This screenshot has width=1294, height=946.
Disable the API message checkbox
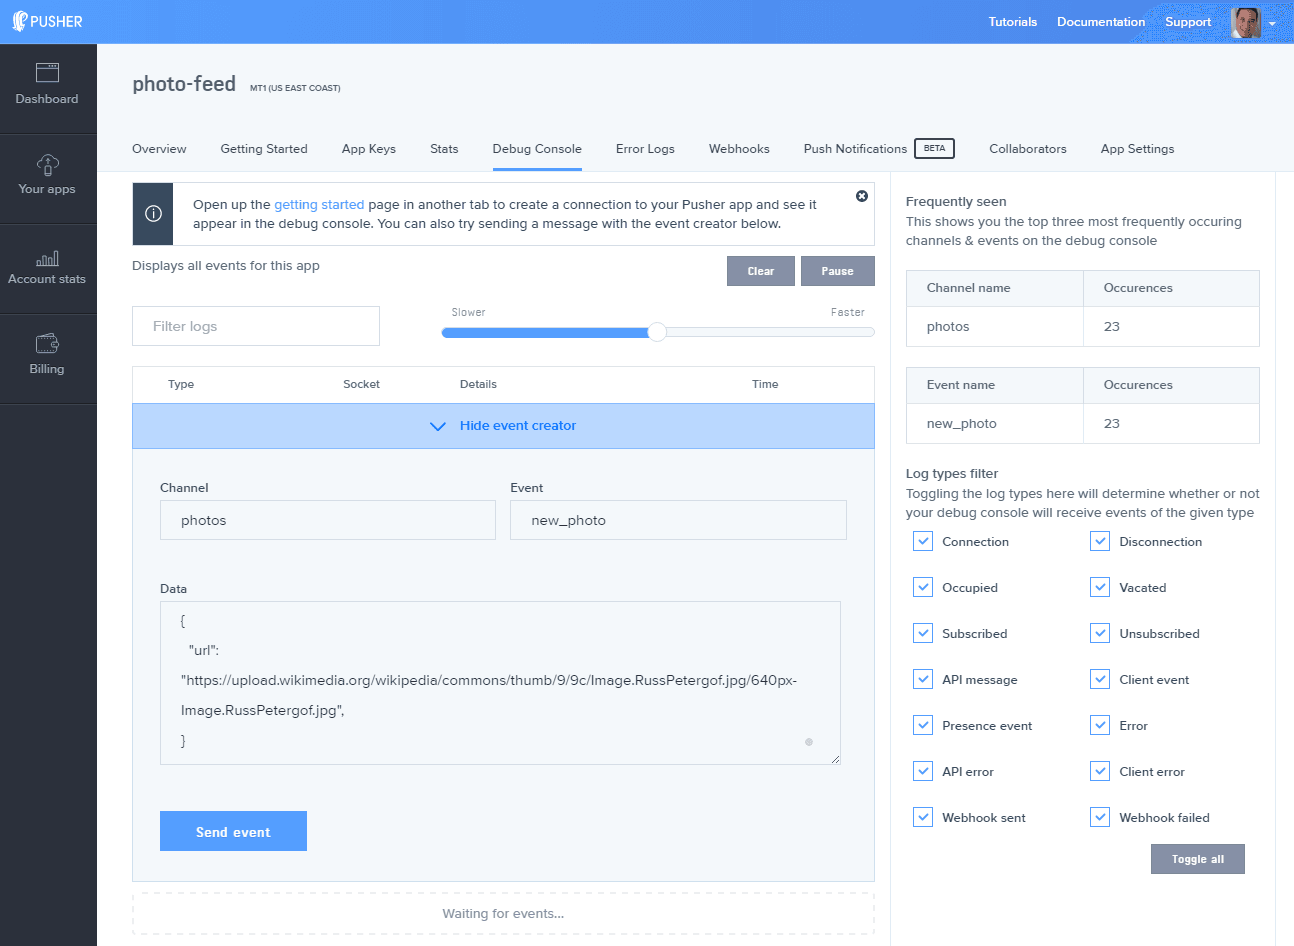click(x=923, y=680)
